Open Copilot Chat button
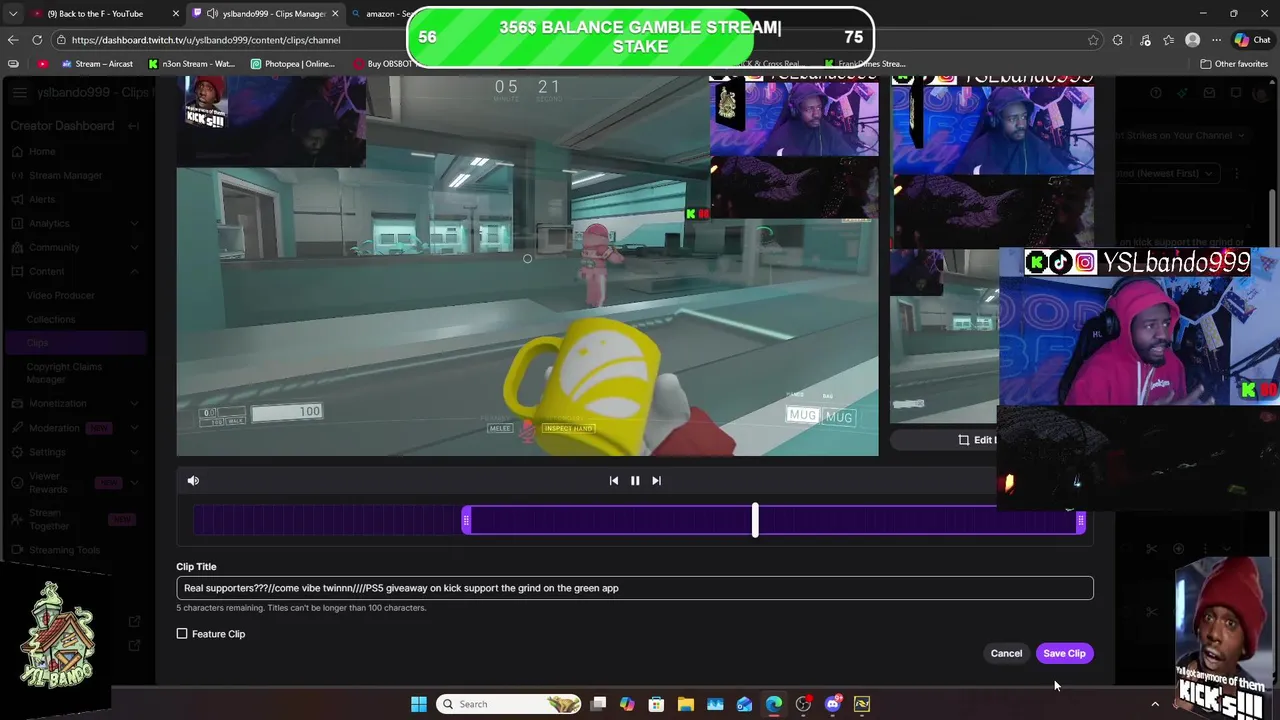The image size is (1280, 720). (1255, 40)
